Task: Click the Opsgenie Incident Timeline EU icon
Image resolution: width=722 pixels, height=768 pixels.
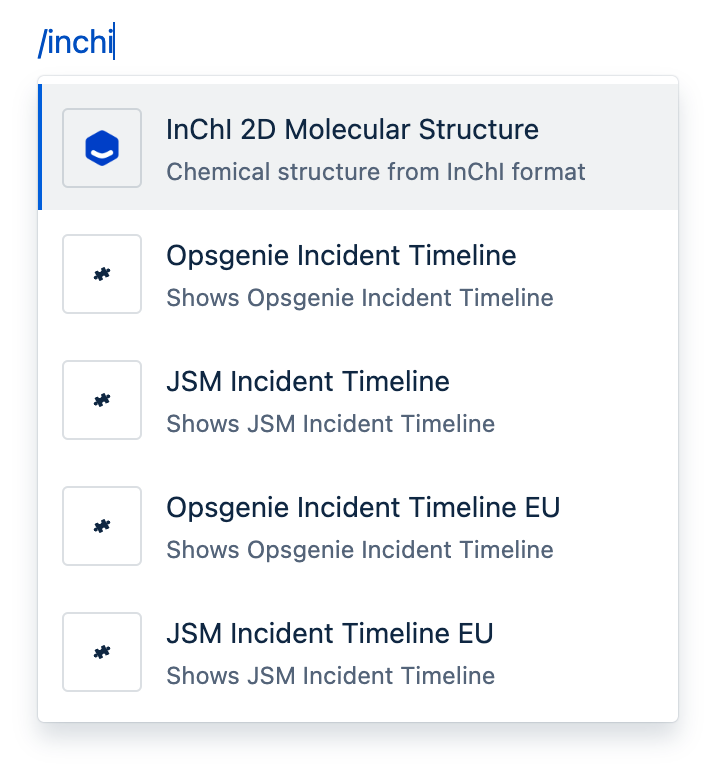Action: click(x=102, y=526)
